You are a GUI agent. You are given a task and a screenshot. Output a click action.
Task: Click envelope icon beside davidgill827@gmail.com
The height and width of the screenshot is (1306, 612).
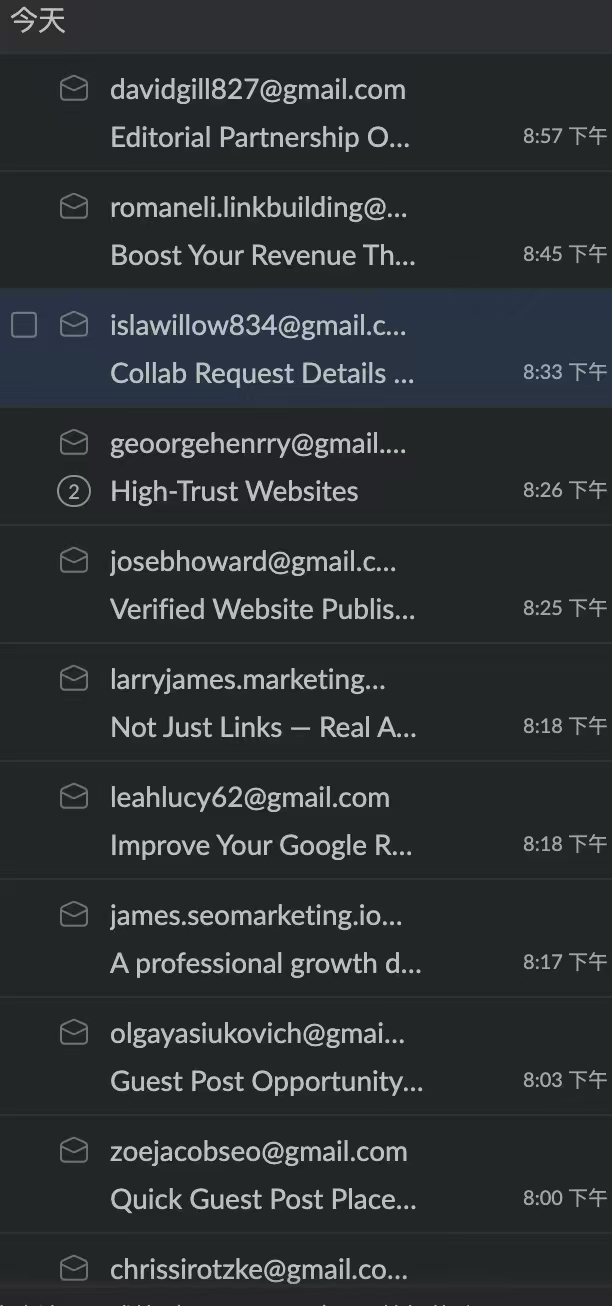[x=74, y=89]
